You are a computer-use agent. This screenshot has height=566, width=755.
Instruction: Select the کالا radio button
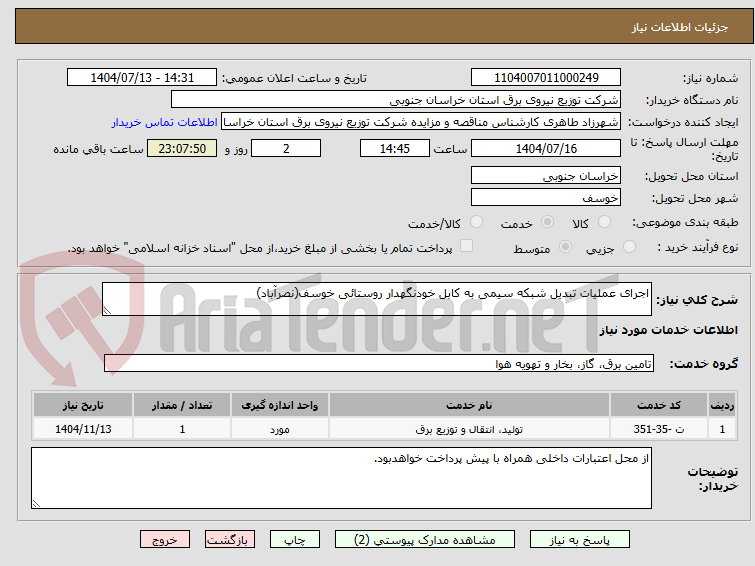click(604, 222)
